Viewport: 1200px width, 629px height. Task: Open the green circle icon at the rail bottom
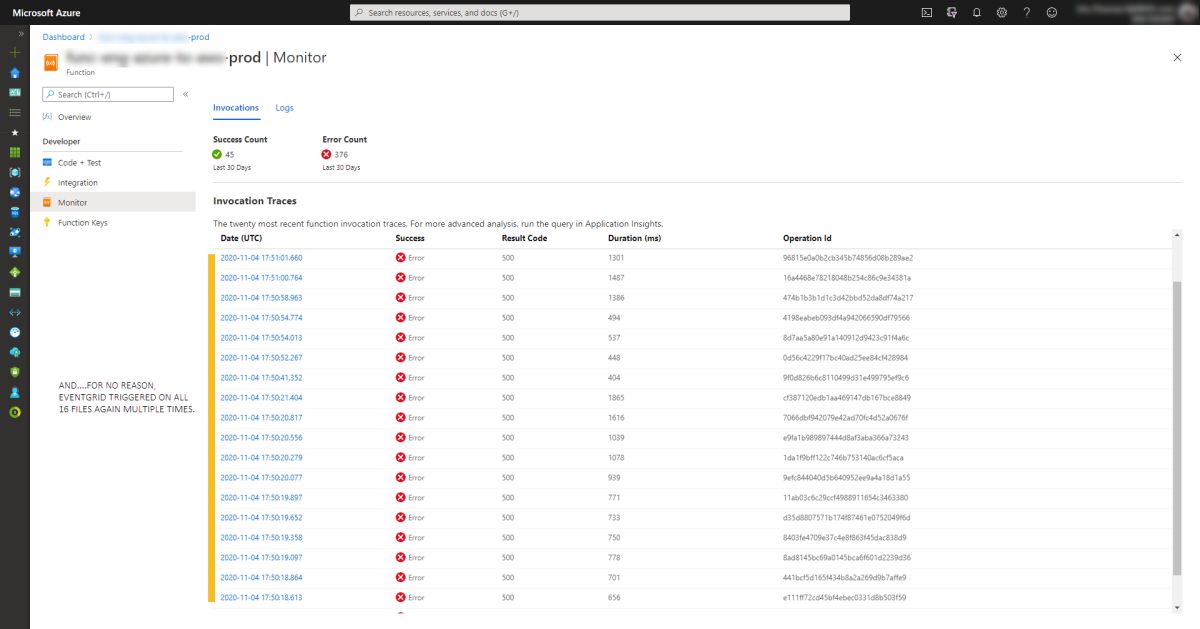pyautogui.click(x=14, y=412)
